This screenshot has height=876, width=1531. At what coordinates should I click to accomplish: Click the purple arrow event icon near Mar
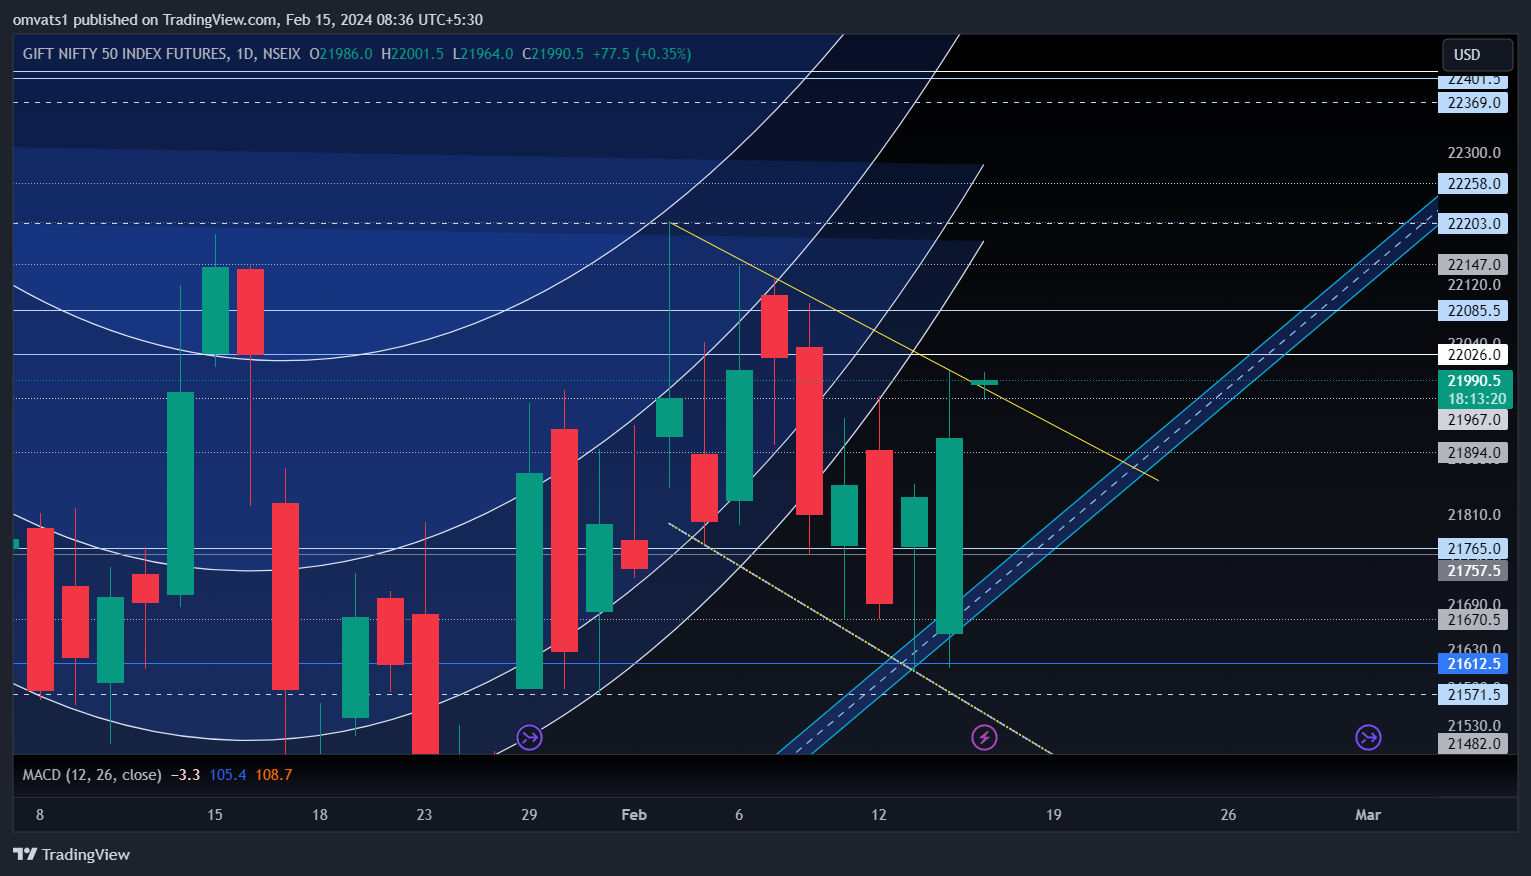tap(1368, 738)
